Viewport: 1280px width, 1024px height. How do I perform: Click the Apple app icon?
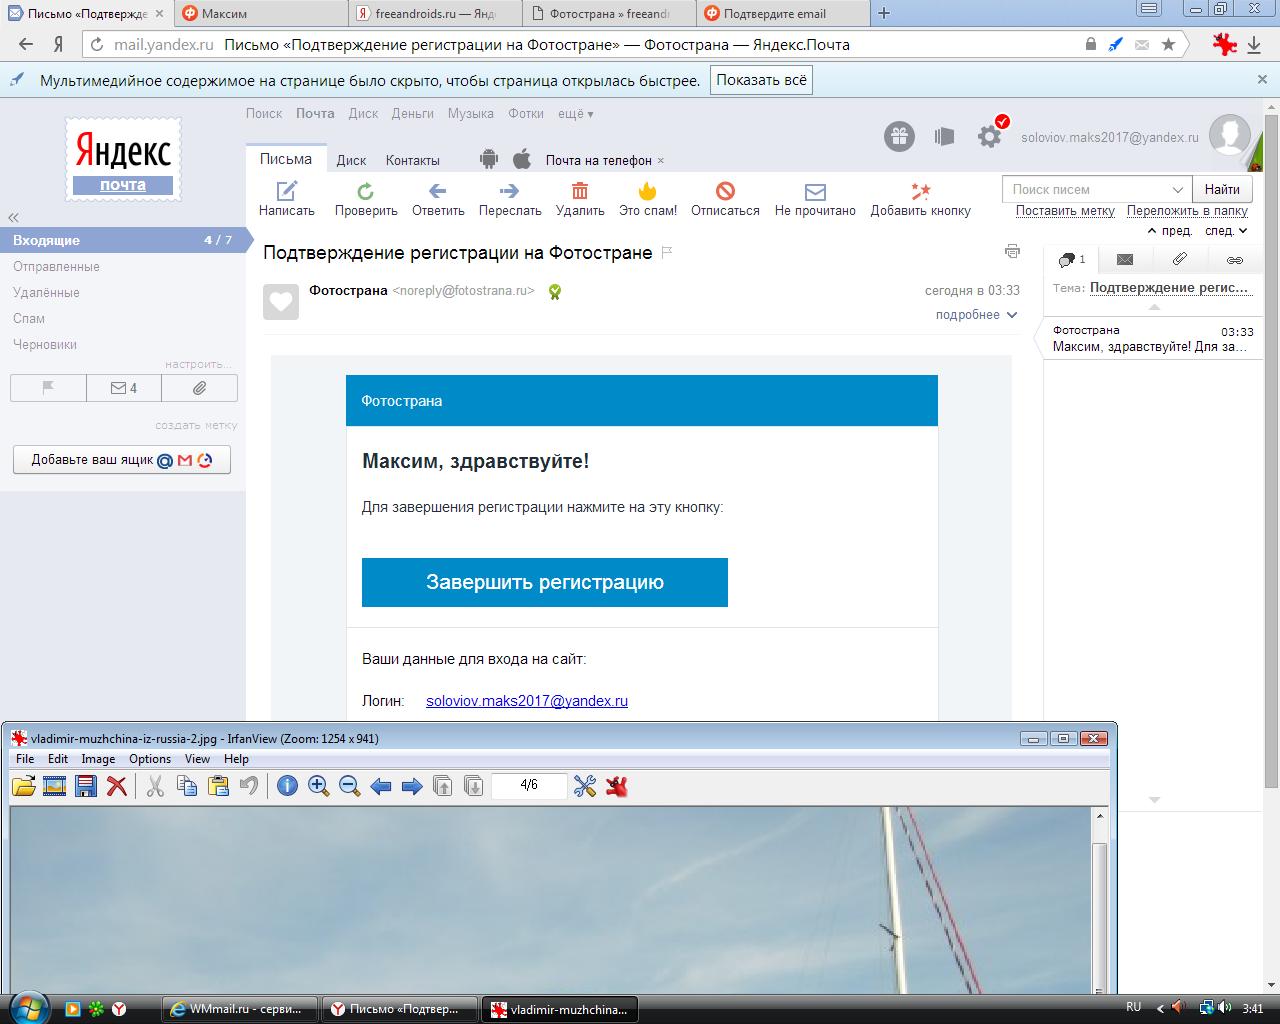point(521,159)
